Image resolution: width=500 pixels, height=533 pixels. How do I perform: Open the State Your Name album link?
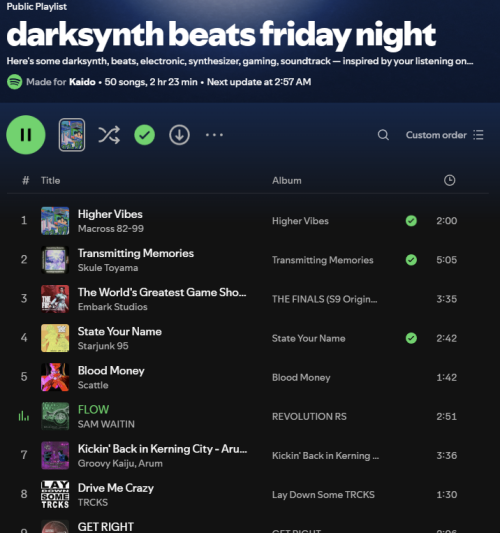click(308, 338)
